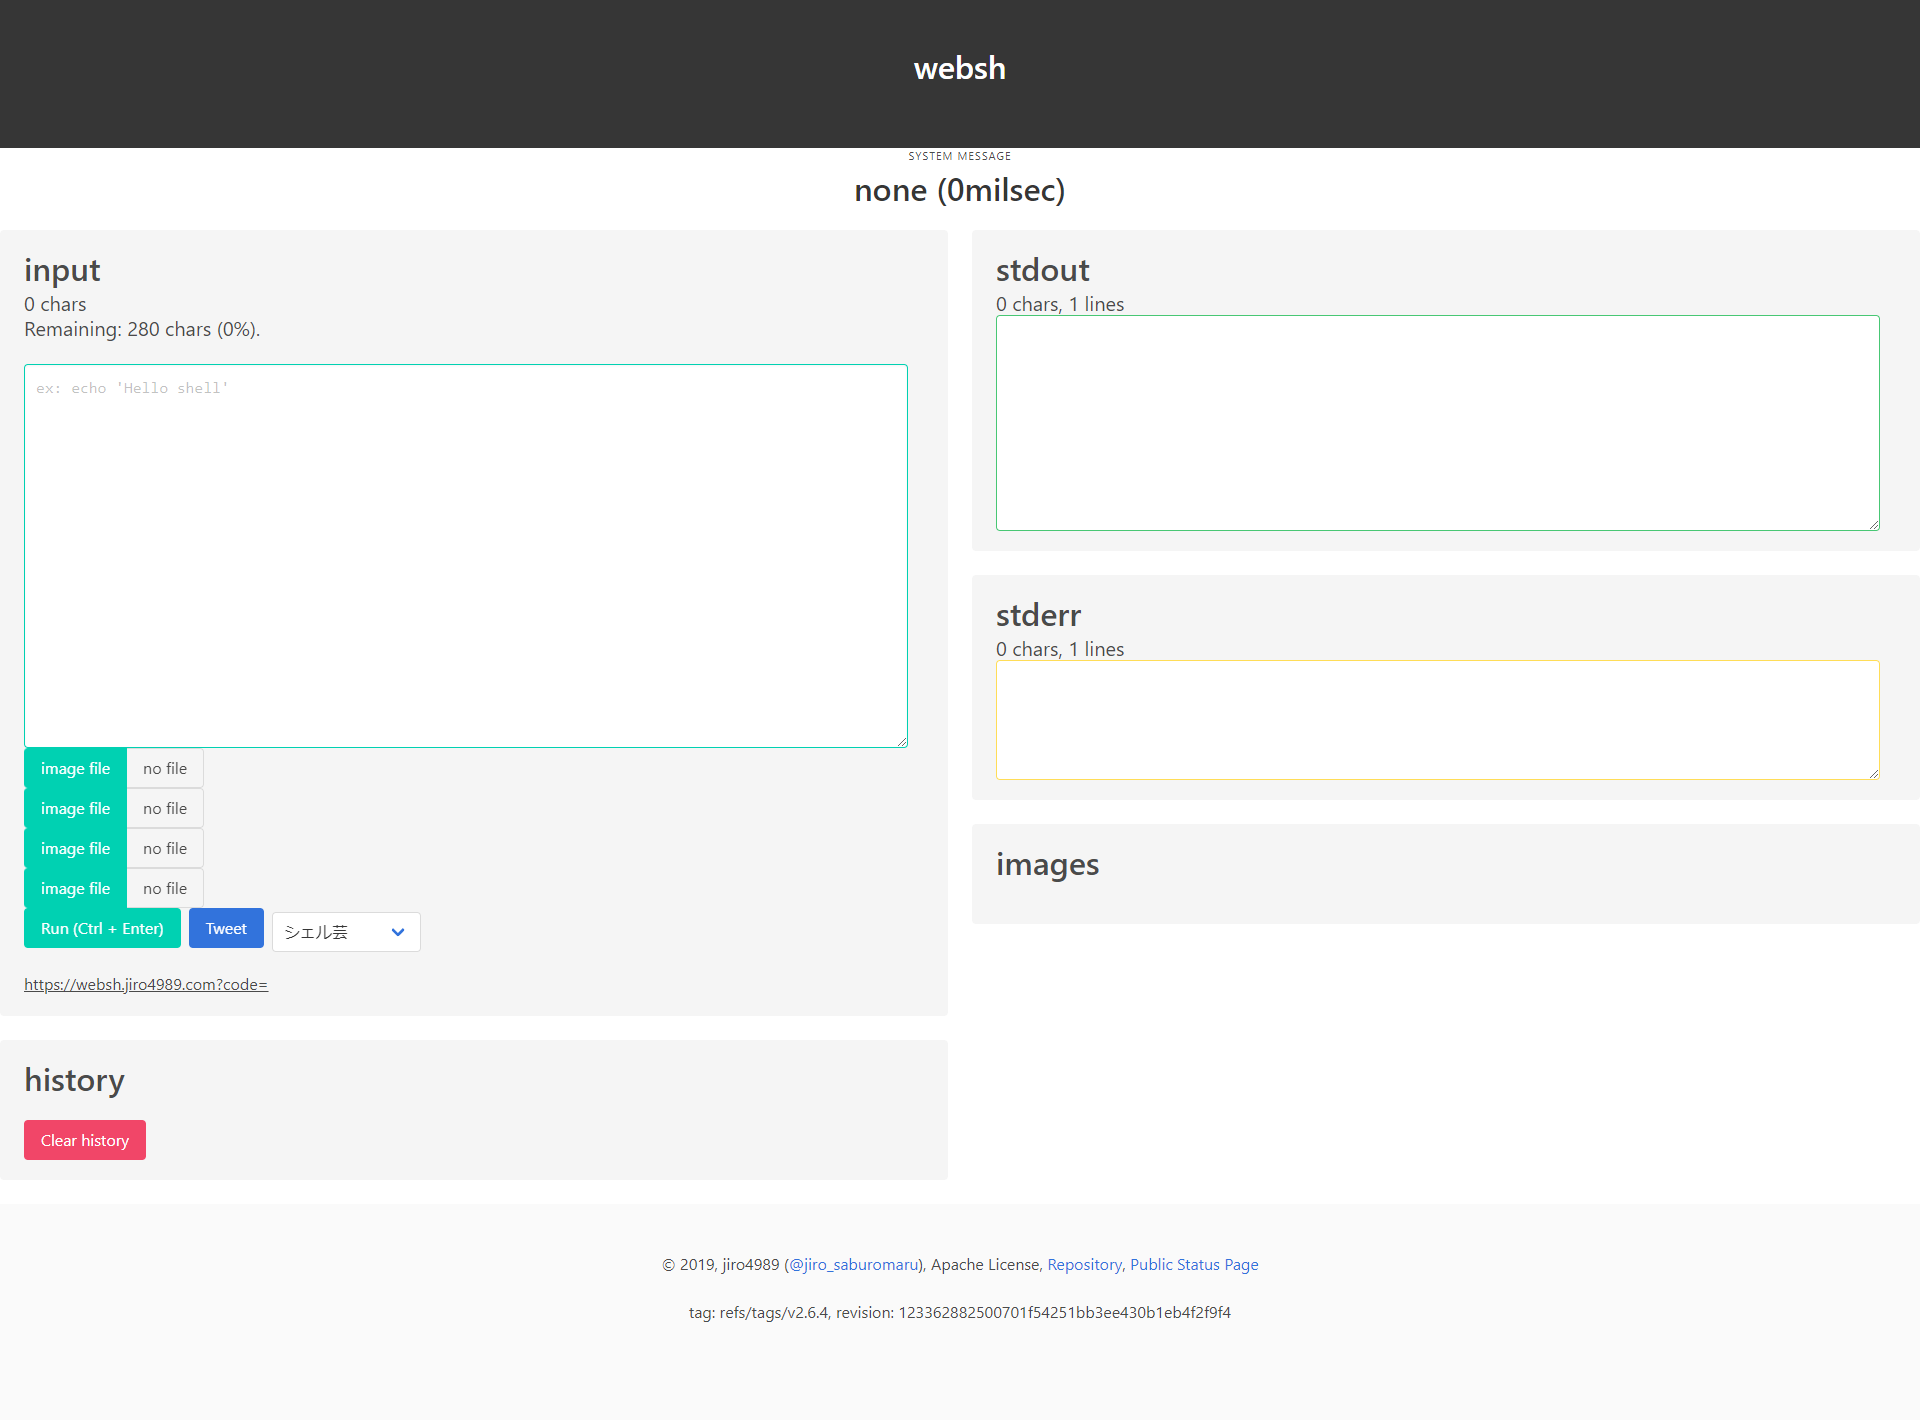Click the third image file upload button
Image resolution: width=1920 pixels, height=1420 pixels.
coord(75,848)
